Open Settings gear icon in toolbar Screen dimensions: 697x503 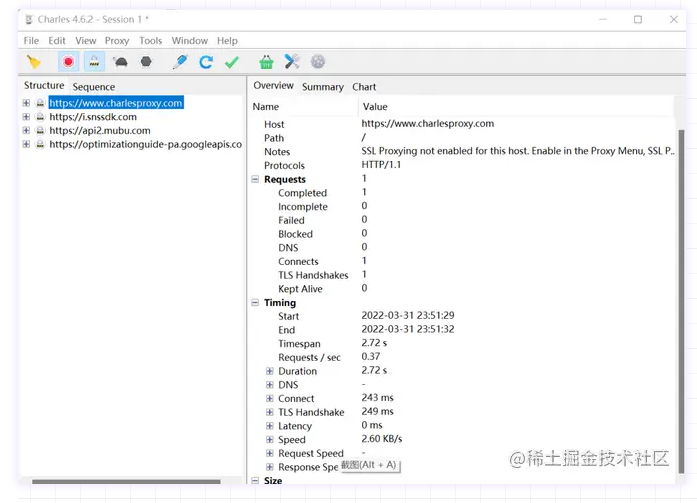click(318, 62)
